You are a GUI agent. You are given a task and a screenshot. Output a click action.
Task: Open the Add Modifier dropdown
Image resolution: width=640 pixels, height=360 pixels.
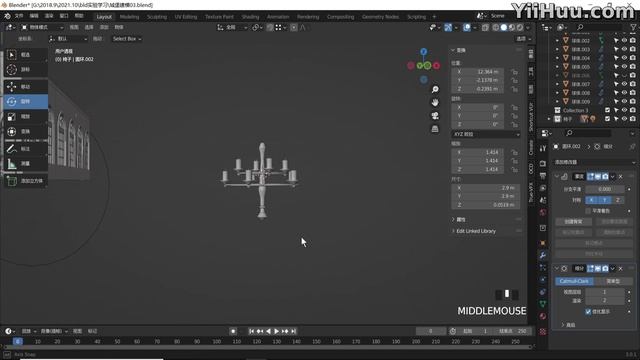[594, 162]
